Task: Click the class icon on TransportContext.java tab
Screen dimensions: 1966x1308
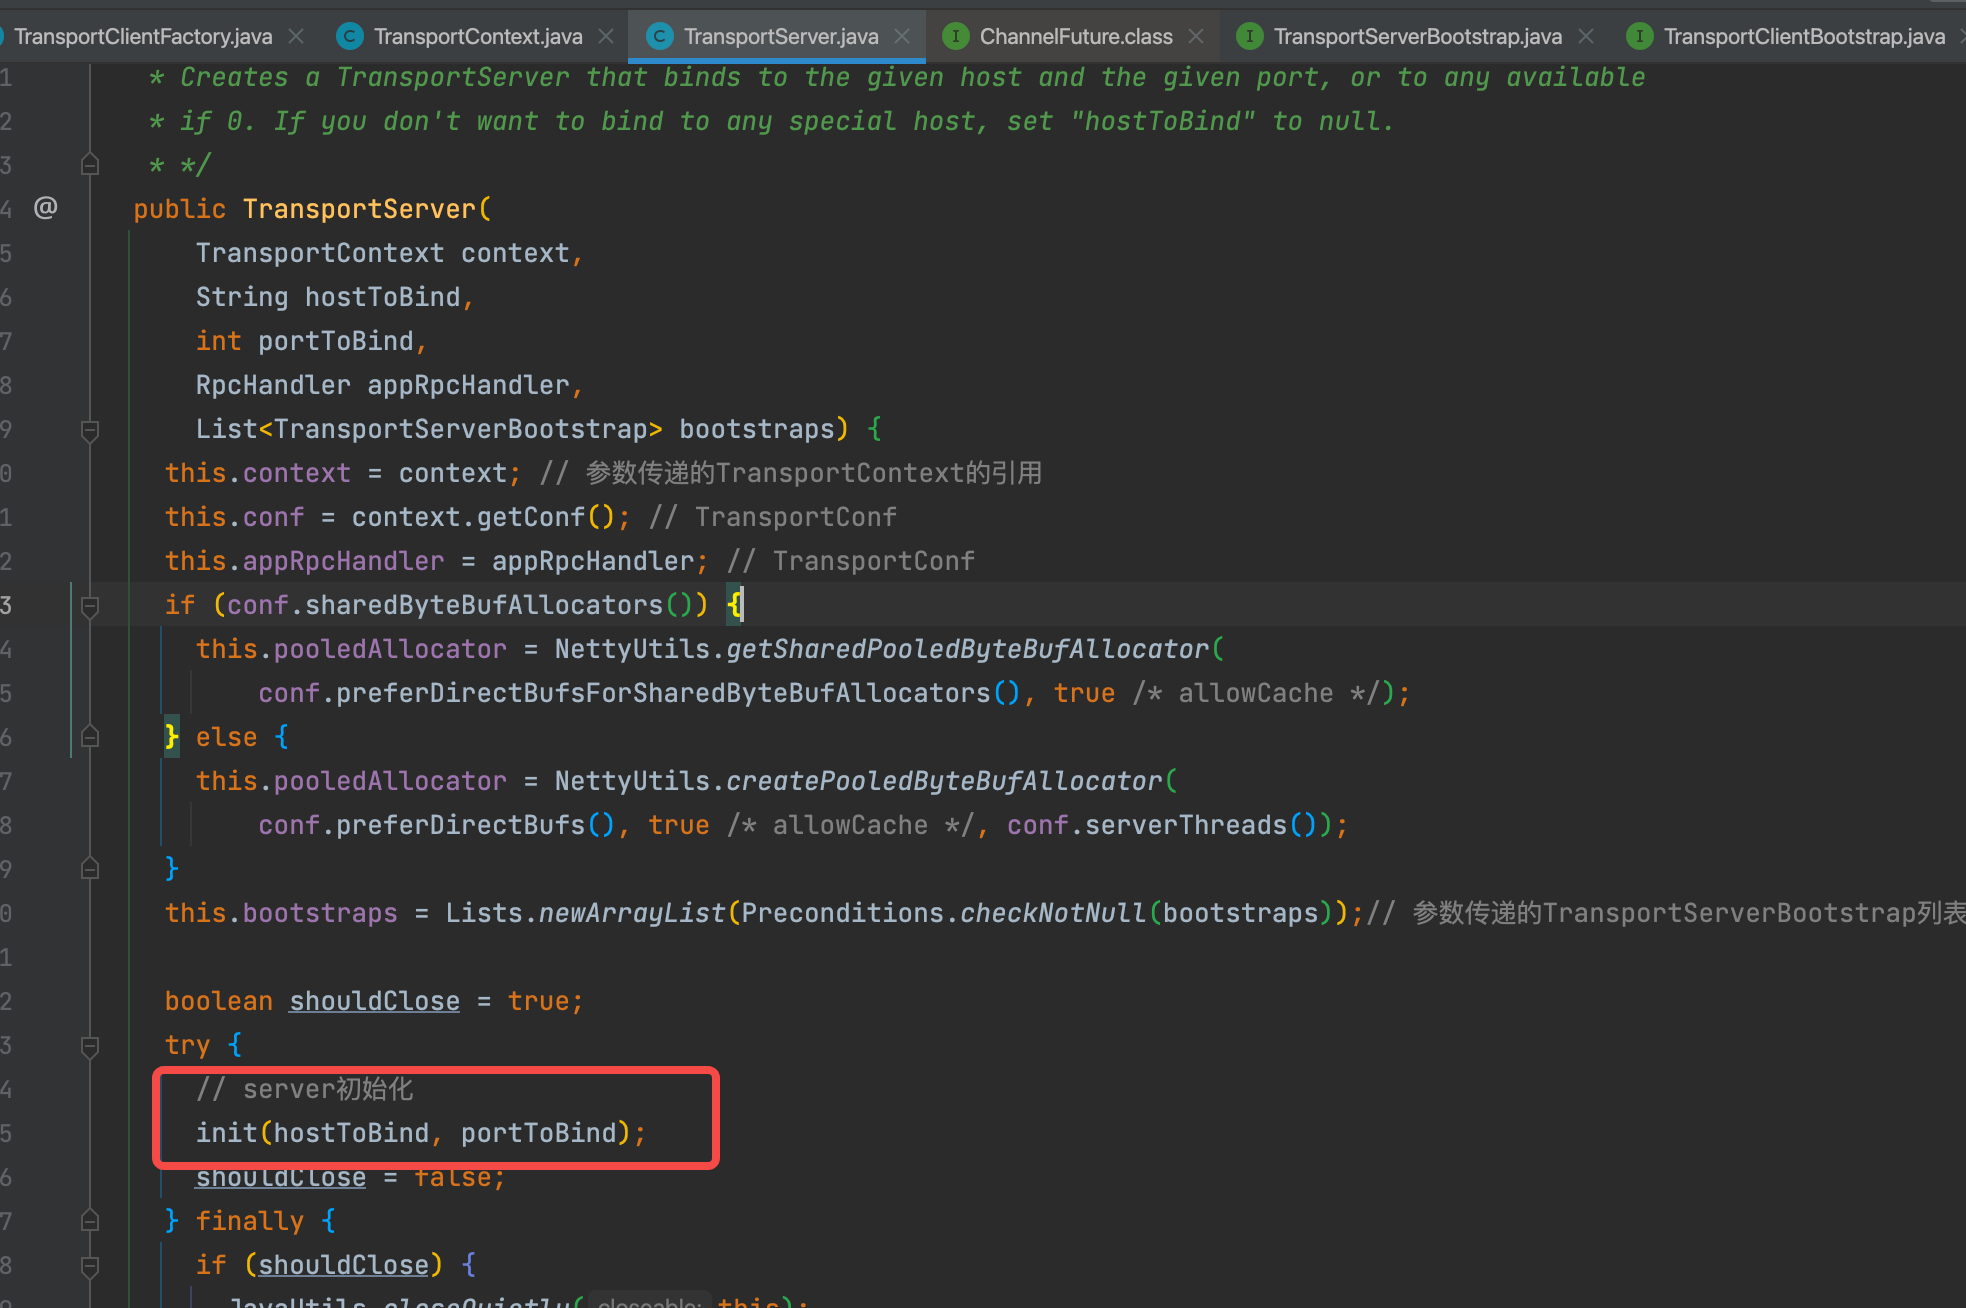Action: [x=349, y=37]
